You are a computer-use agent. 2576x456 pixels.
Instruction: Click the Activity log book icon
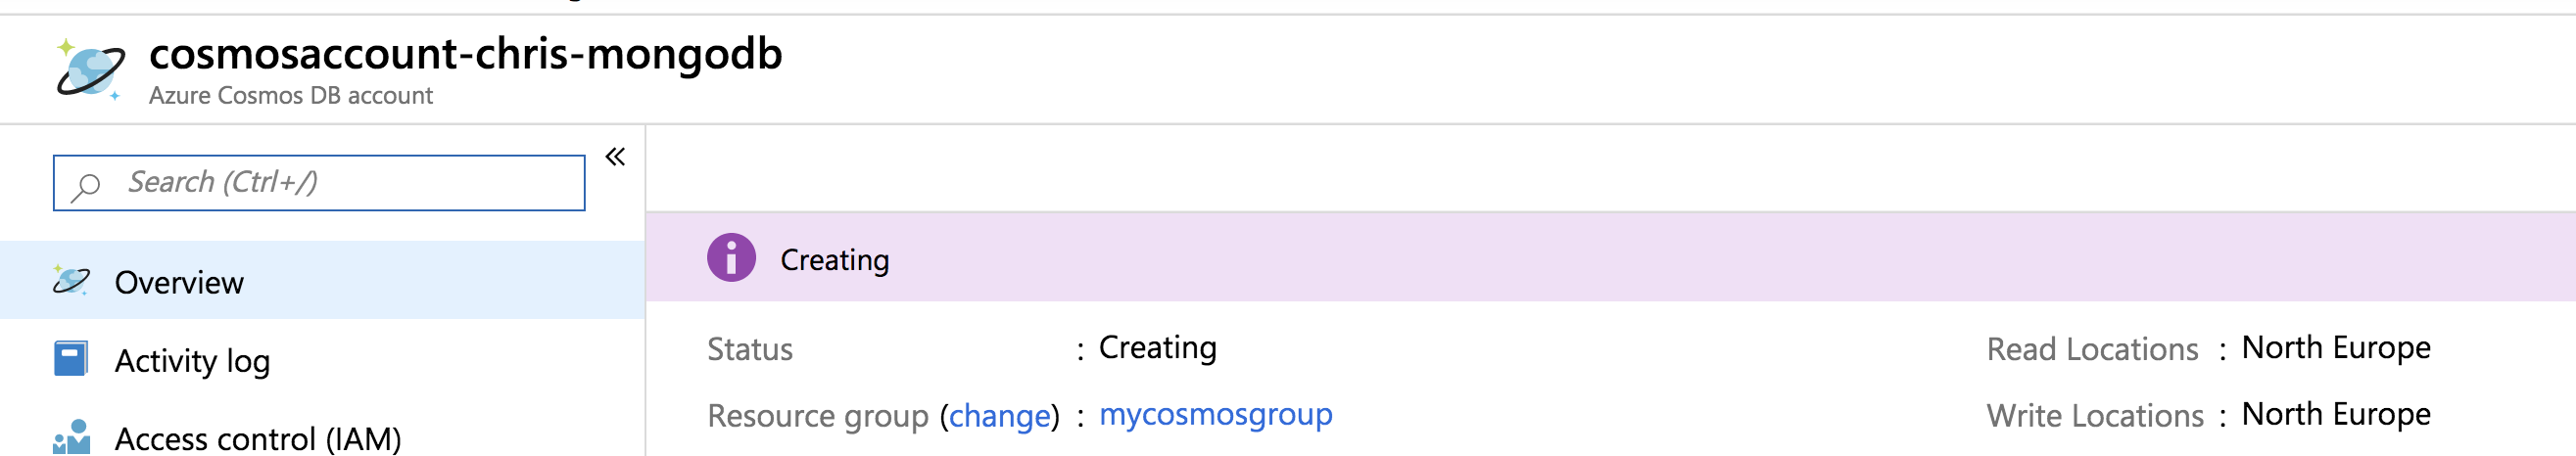70,359
